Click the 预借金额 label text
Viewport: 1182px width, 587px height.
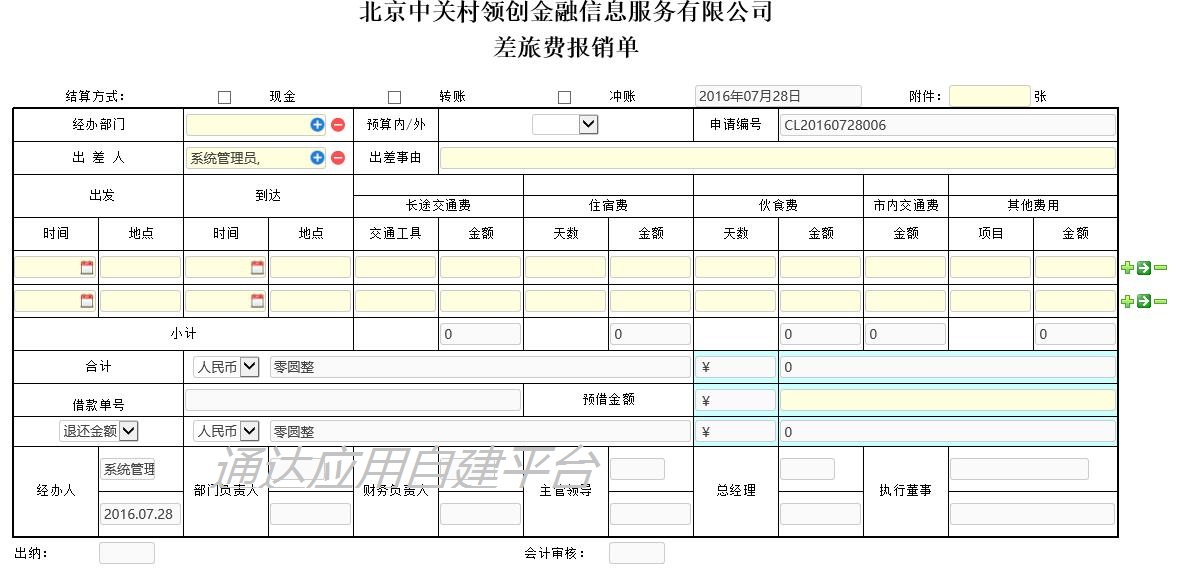(608, 399)
